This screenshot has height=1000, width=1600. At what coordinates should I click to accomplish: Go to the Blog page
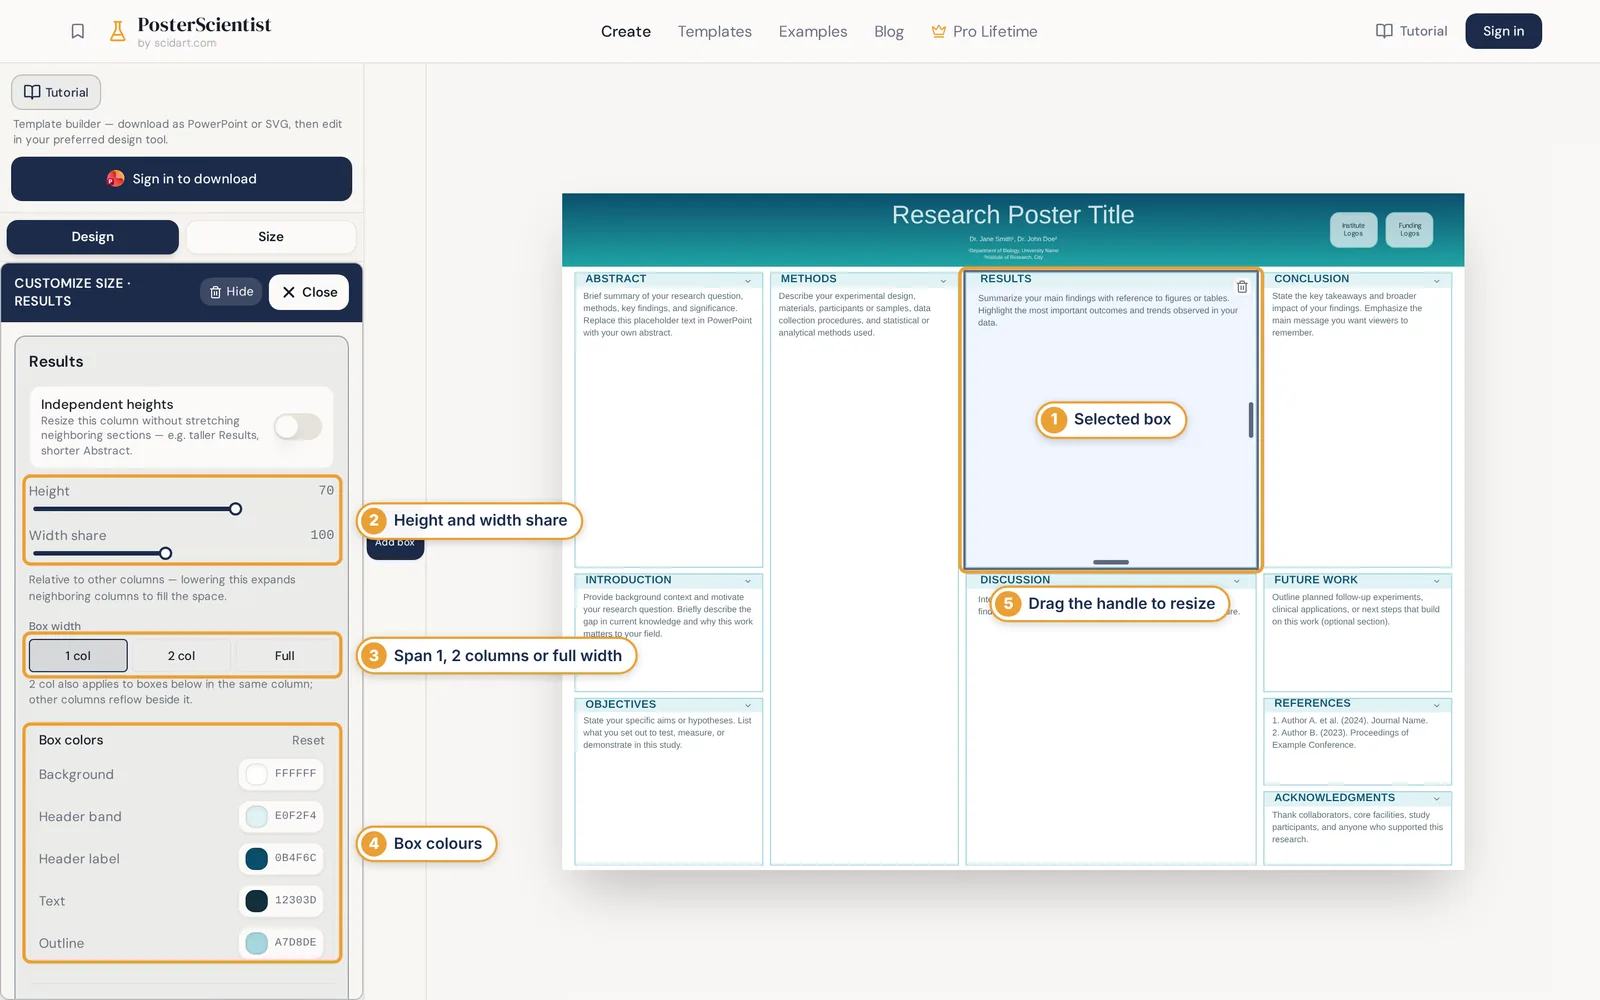tap(889, 31)
